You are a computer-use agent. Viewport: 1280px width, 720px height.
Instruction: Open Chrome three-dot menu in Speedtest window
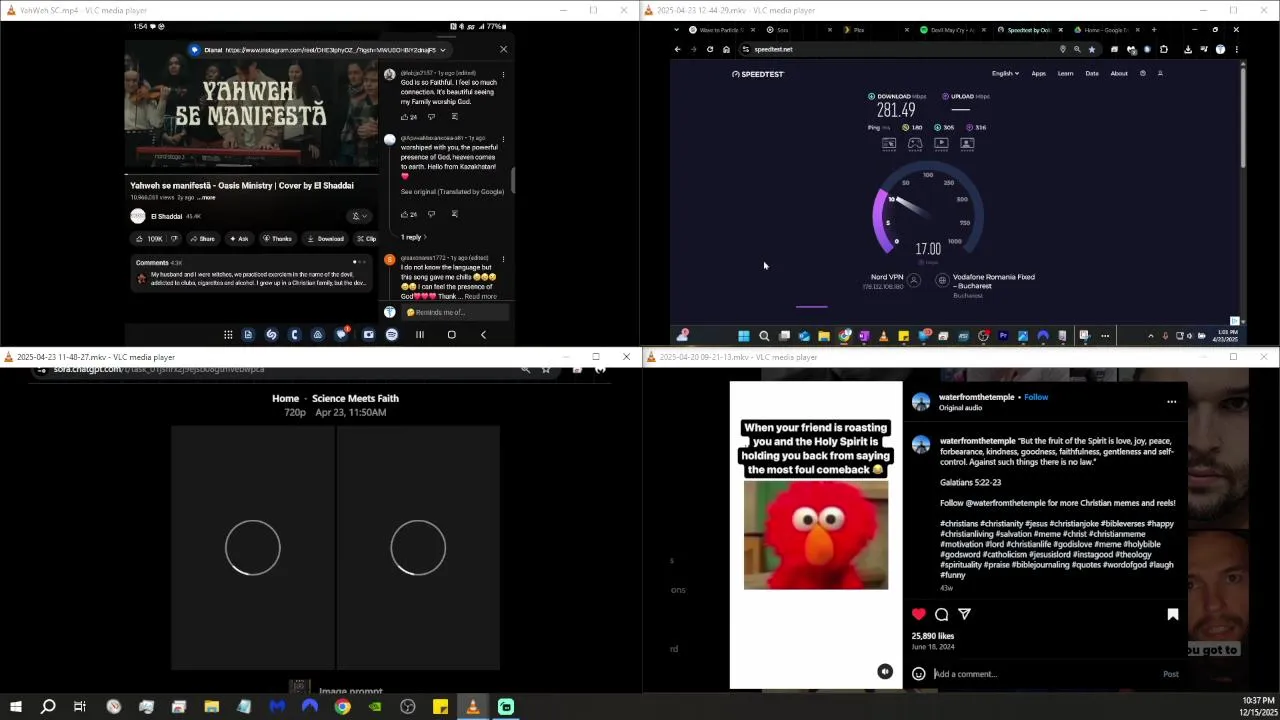(1237, 49)
